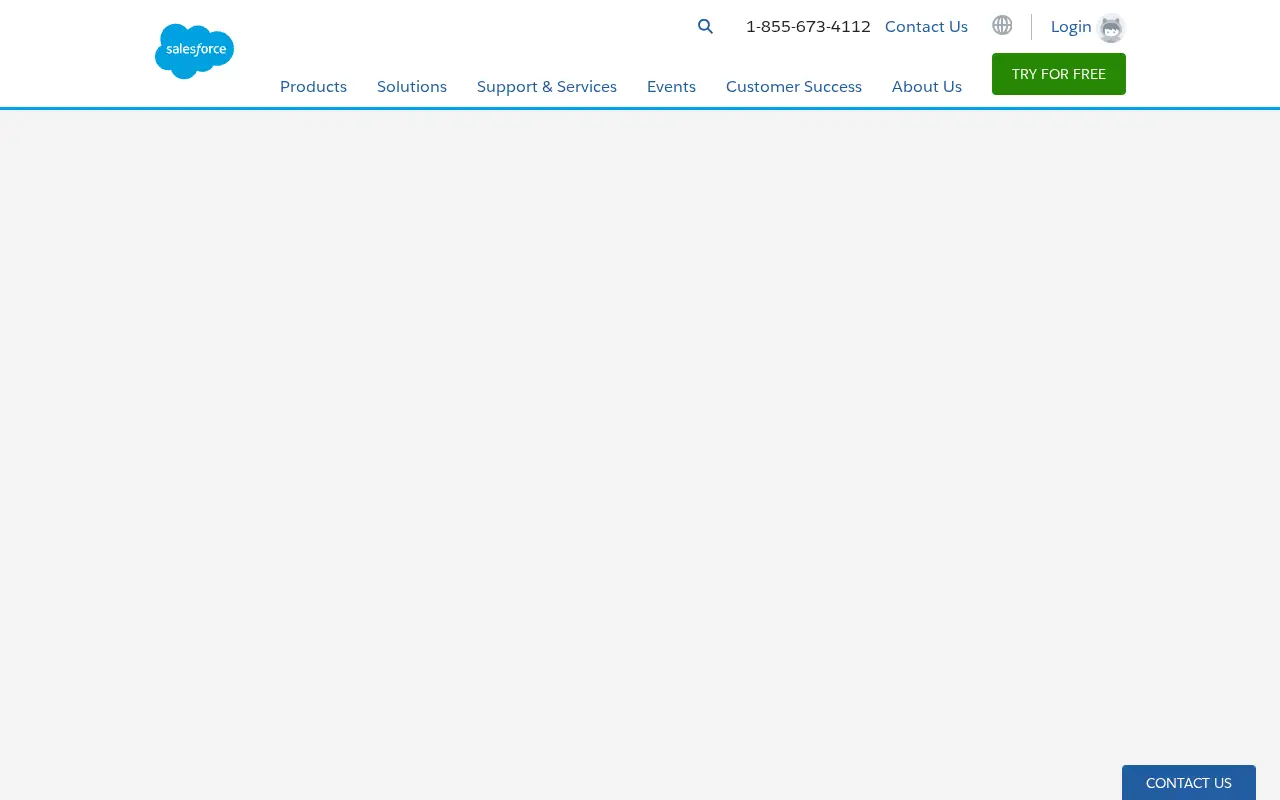Open the Products menu
The height and width of the screenshot is (800, 1280).
[313, 87]
